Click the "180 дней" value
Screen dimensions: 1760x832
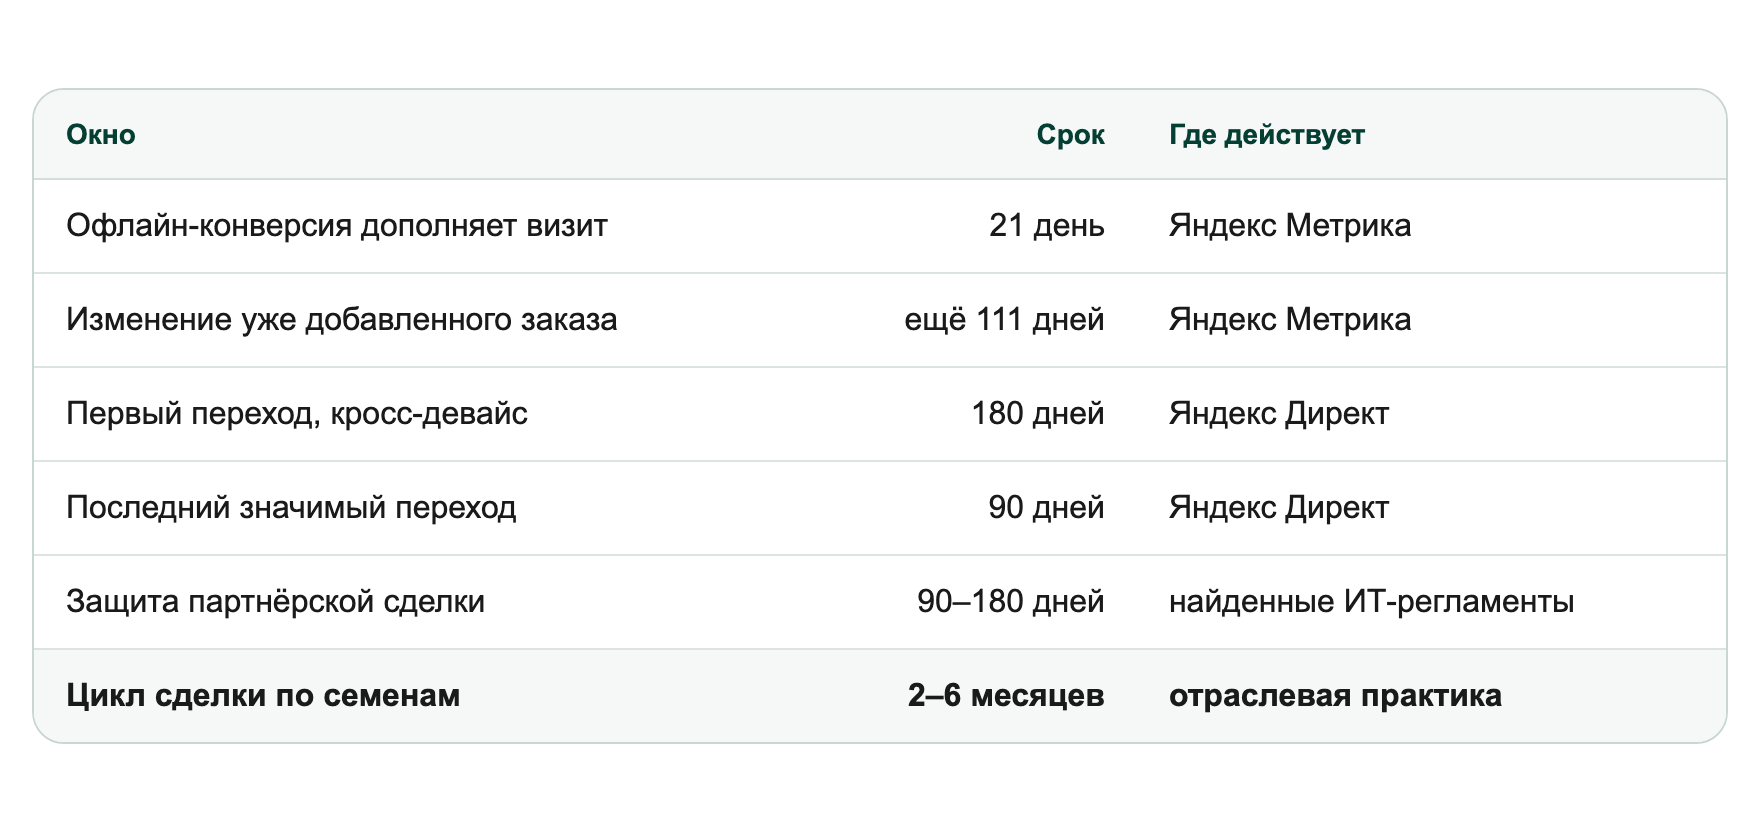(1038, 414)
